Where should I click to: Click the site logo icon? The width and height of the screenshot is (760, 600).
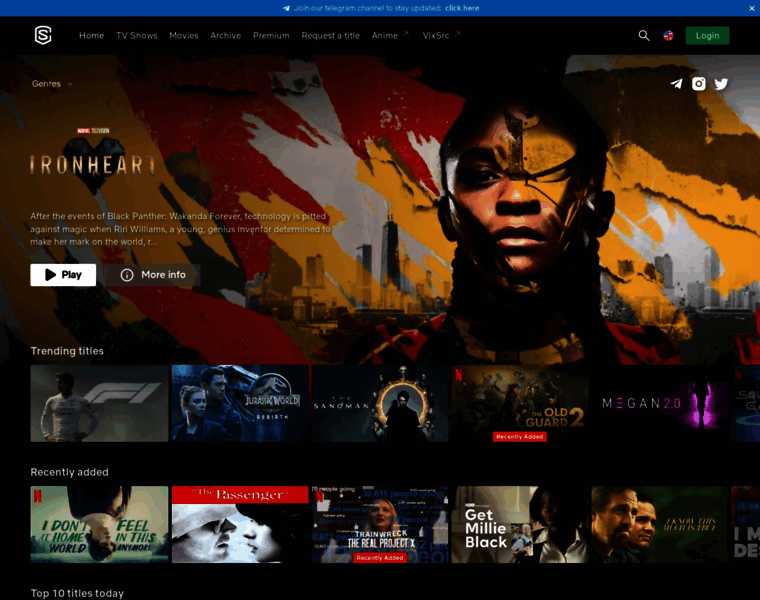pos(43,35)
